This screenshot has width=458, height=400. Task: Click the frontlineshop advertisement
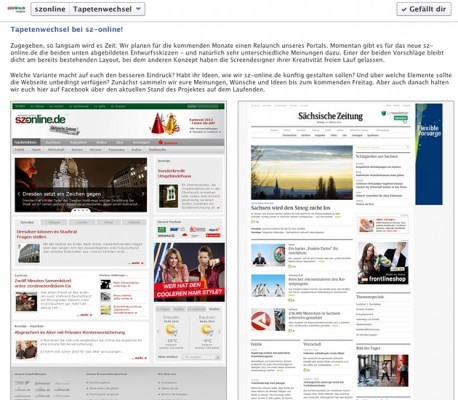383,263
